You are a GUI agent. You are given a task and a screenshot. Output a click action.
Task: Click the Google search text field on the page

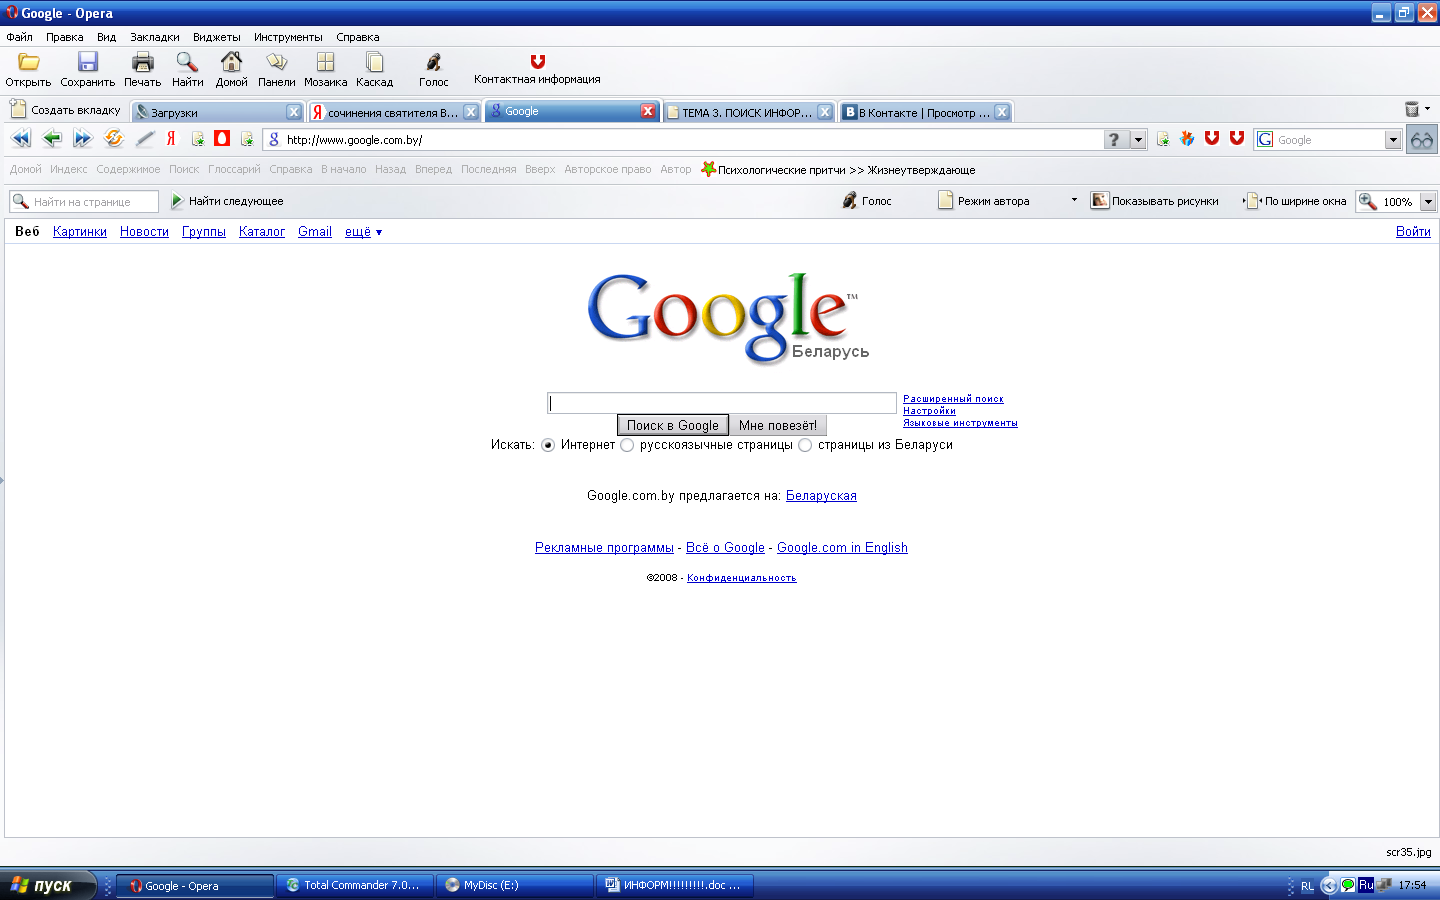click(722, 403)
